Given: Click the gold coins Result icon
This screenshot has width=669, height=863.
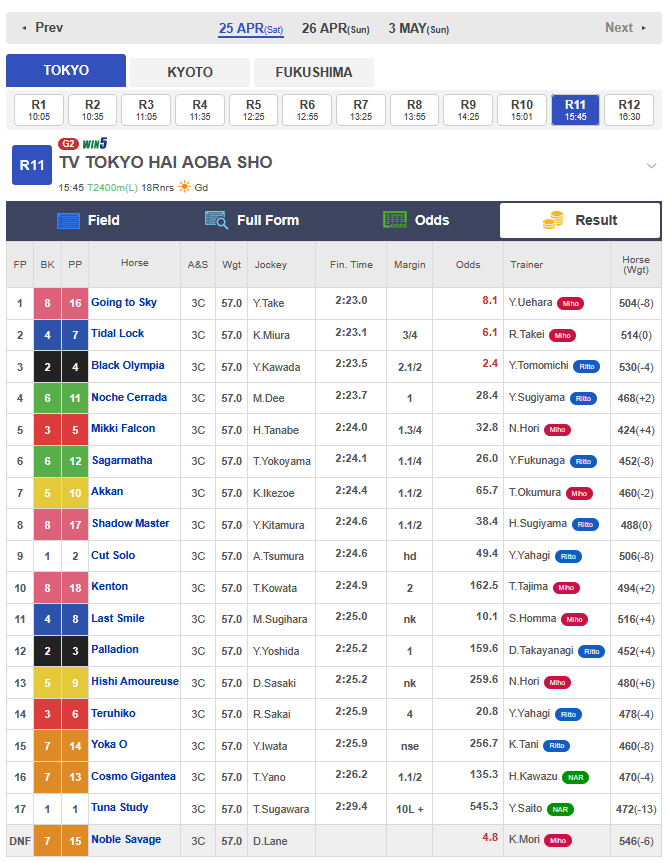Looking at the screenshot, I should click(x=553, y=220).
